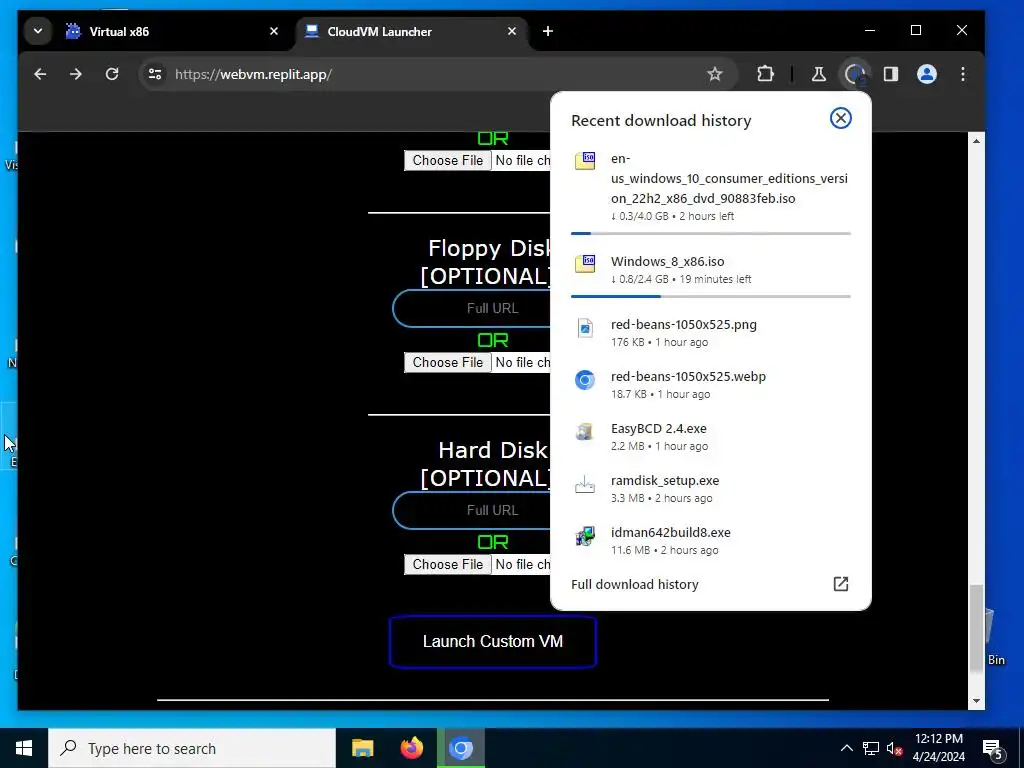Image resolution: width=1024 pixels, height=768 pixels.
Task: Open full download history external icon
Action: pyautogui.click(x=840, y=584)
